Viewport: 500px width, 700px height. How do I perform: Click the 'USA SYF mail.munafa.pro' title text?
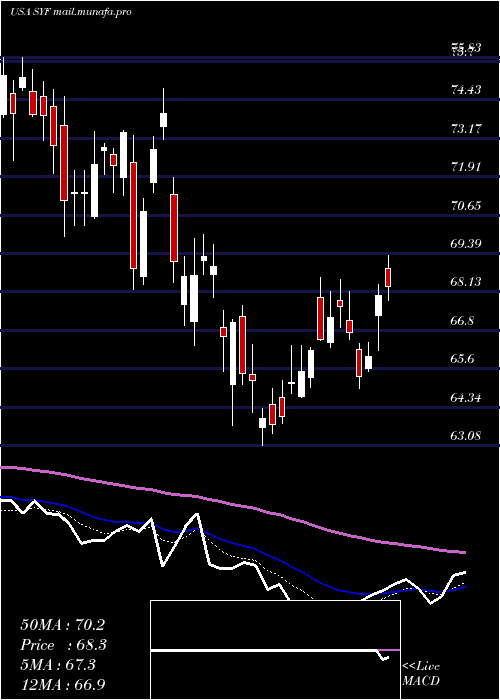pyautogui.click(x=71, y=12)
